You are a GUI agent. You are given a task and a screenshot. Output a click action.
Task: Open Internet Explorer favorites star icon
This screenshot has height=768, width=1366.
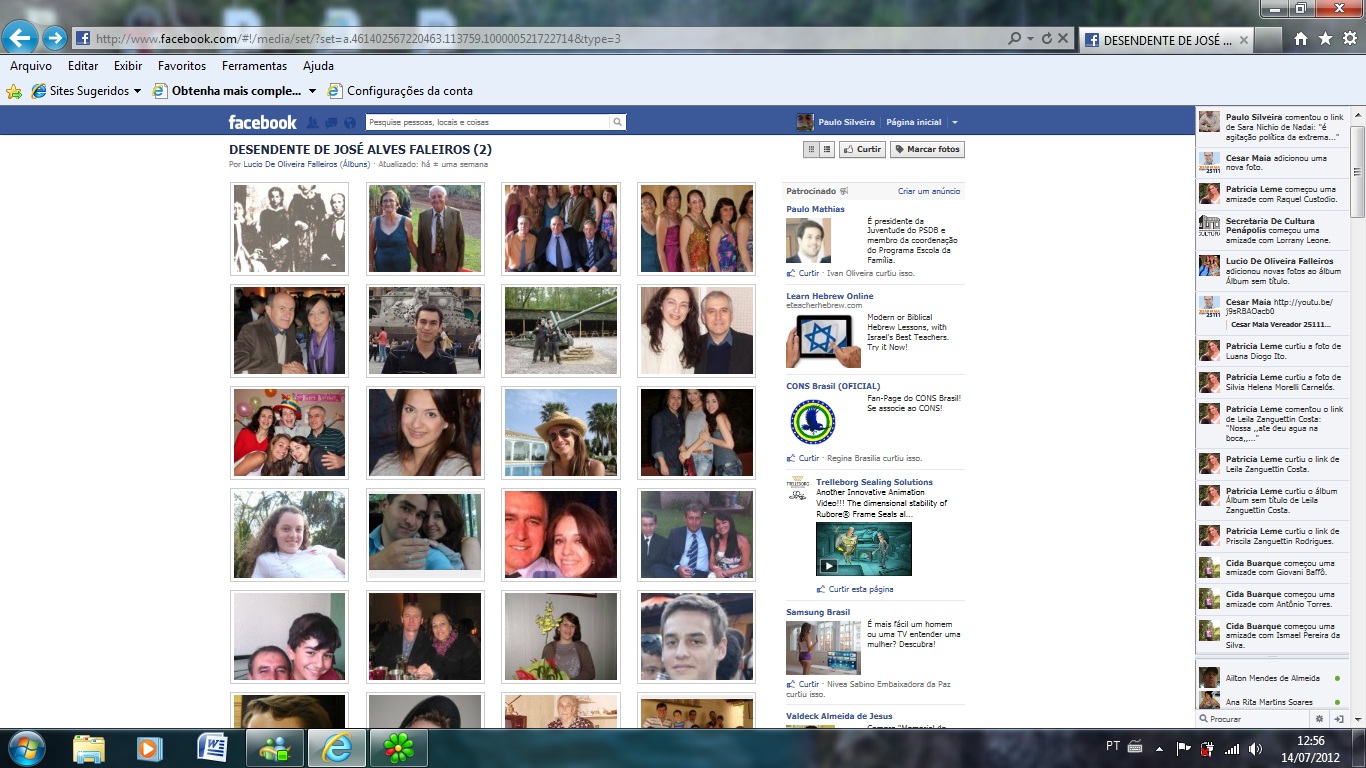pyautogui.click(x=1325, y=39)
